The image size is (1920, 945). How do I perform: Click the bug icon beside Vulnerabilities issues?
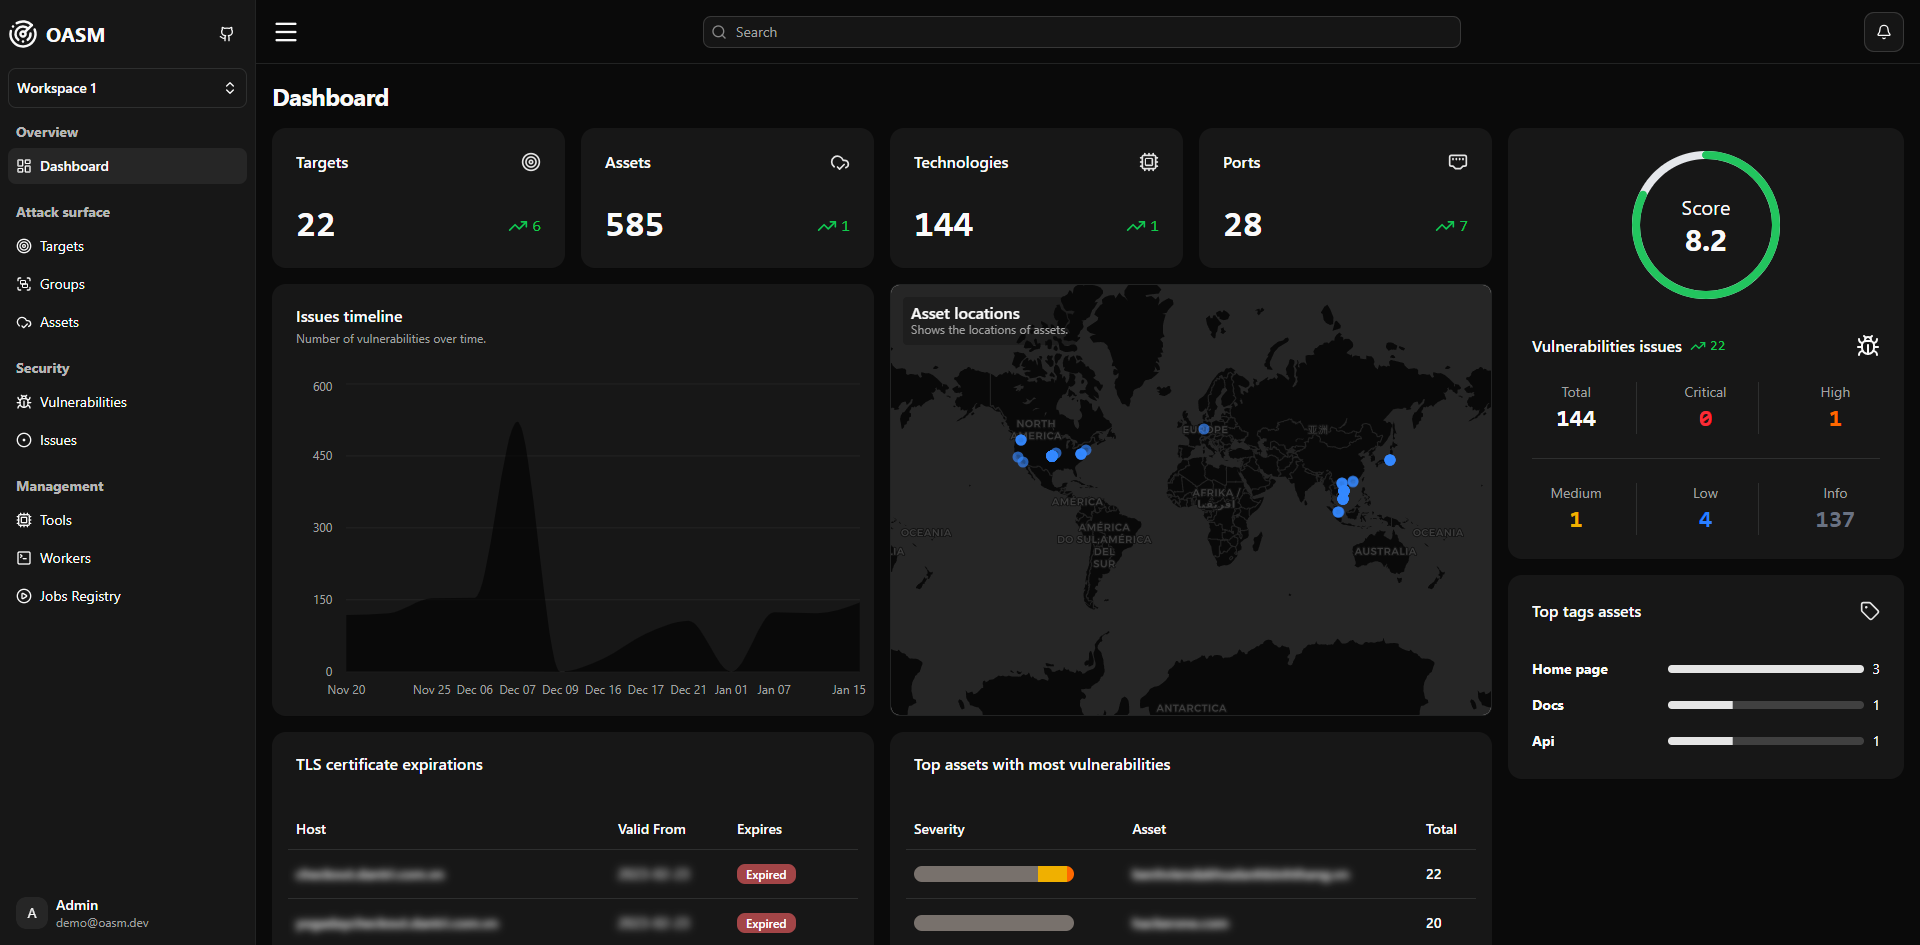pyautogui.click(x=1868, y=345)
